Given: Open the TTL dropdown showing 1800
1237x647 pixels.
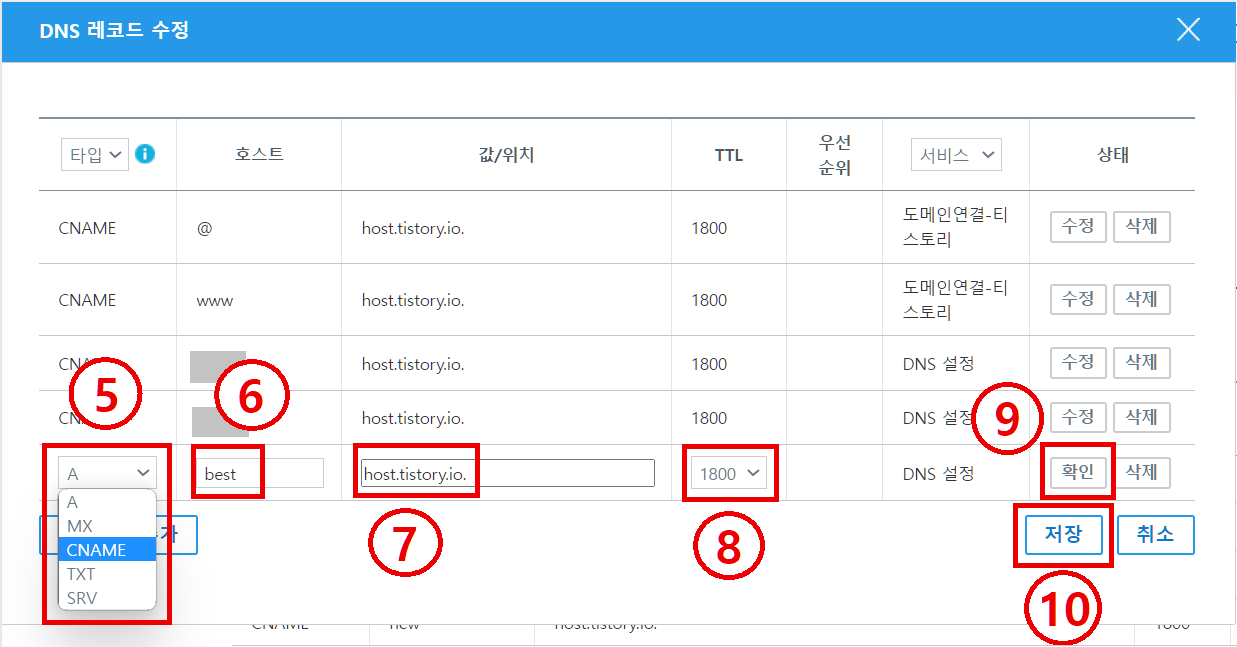Looking at the screenshot, I should [x=729, y=472].
